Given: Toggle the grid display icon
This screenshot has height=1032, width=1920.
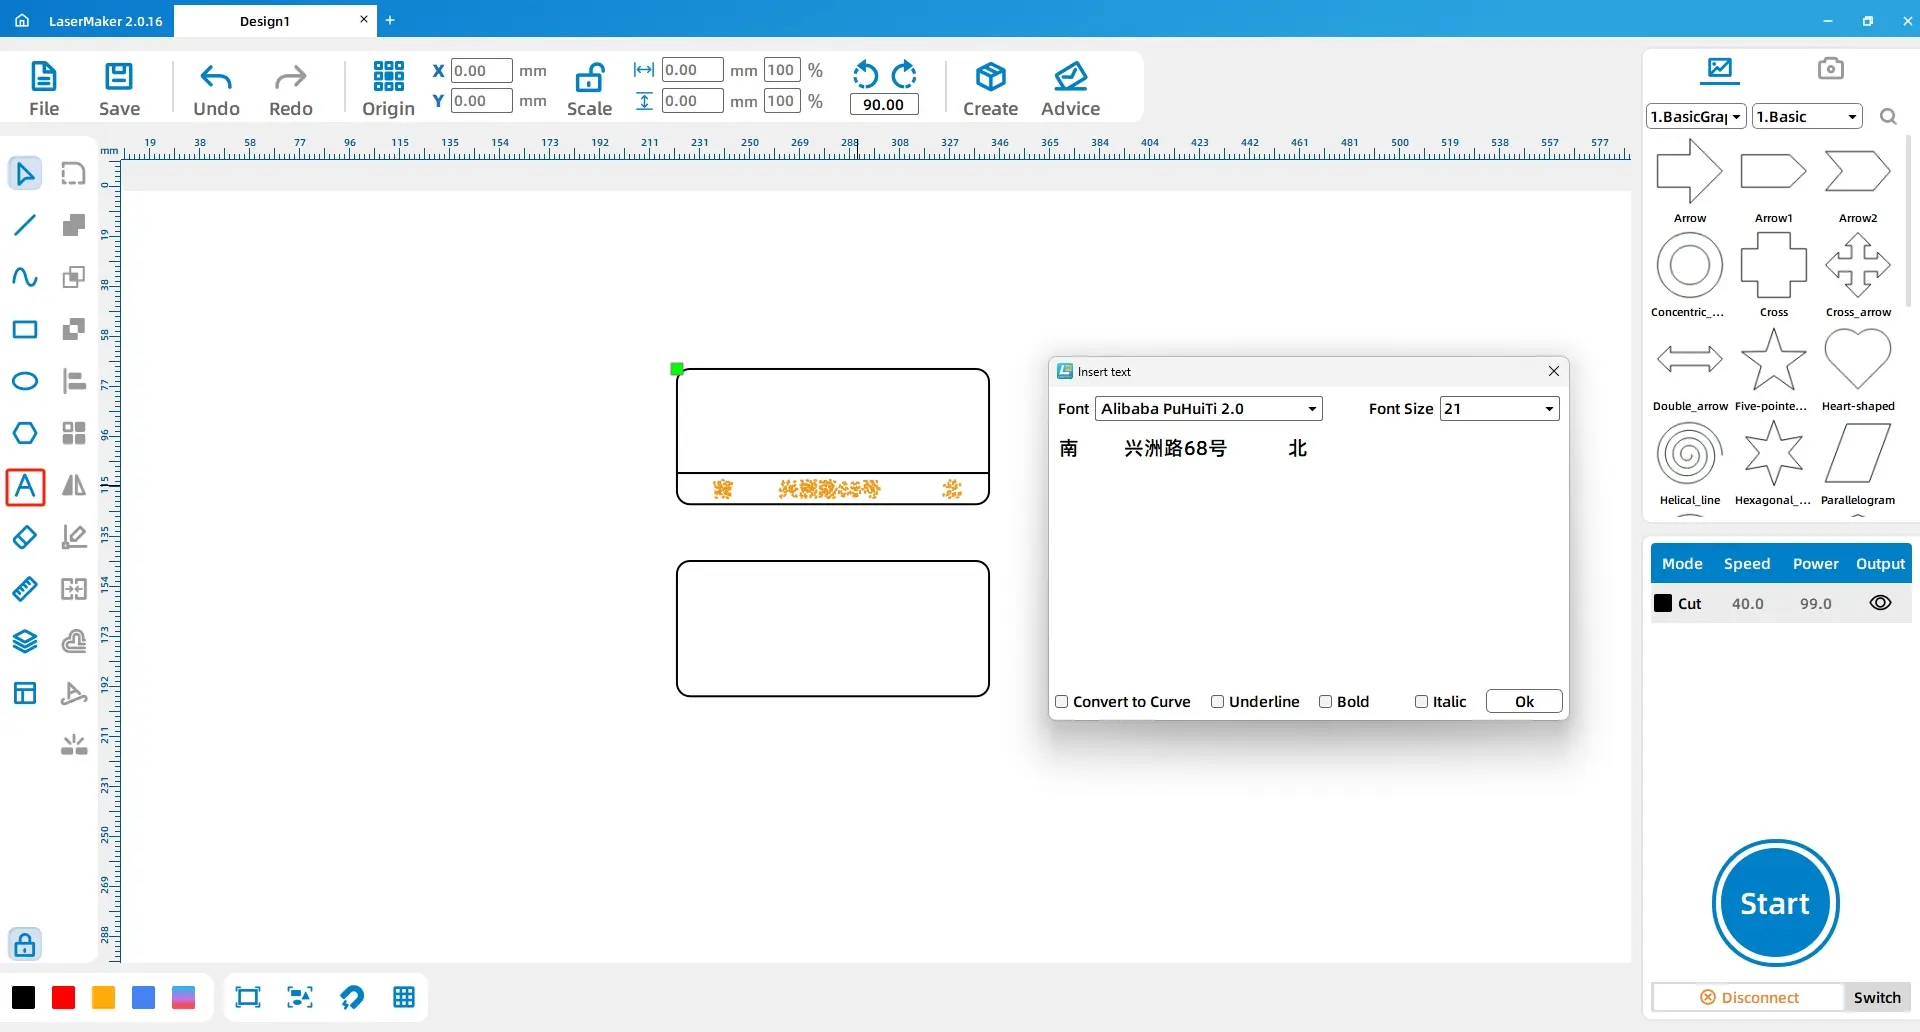Looking at the screenshot, I should pos(404,997).
